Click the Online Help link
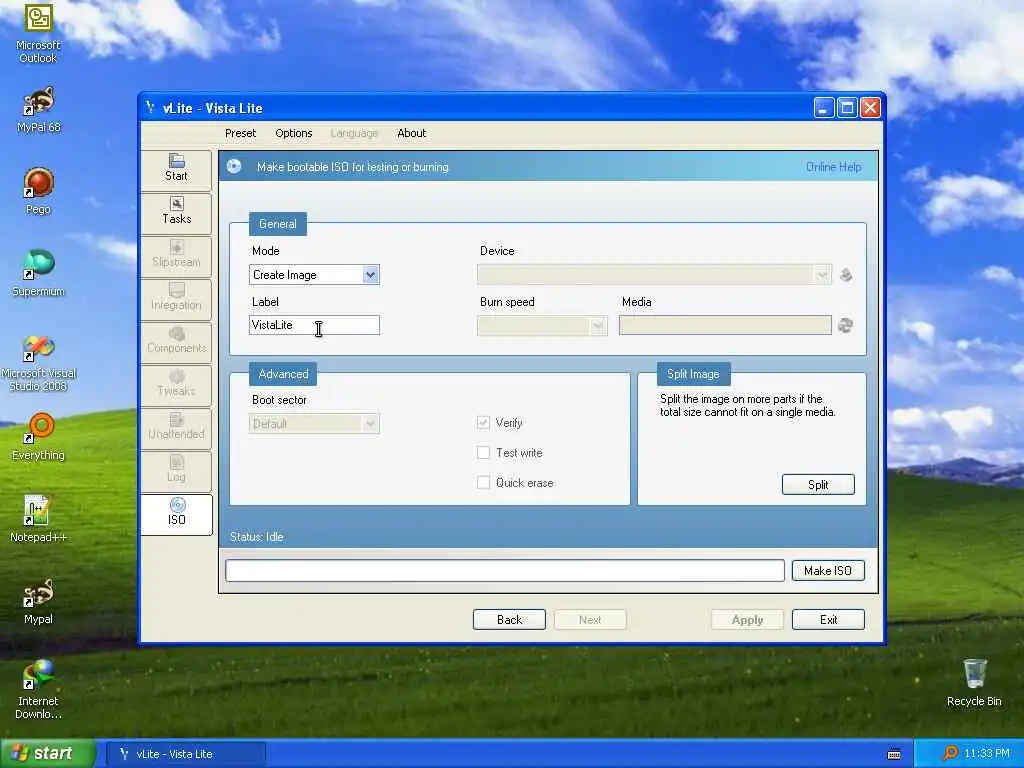 [x=833, y=167]
